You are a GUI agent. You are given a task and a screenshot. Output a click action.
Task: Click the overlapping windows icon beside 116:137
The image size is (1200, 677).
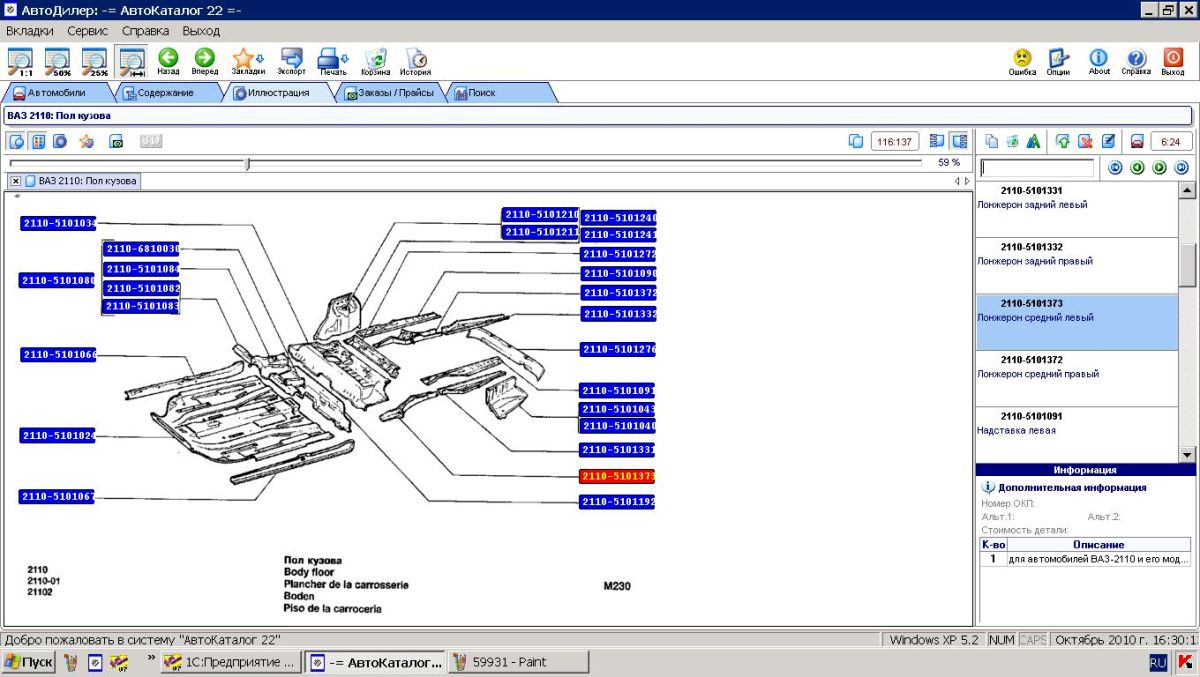click(855, 141)
